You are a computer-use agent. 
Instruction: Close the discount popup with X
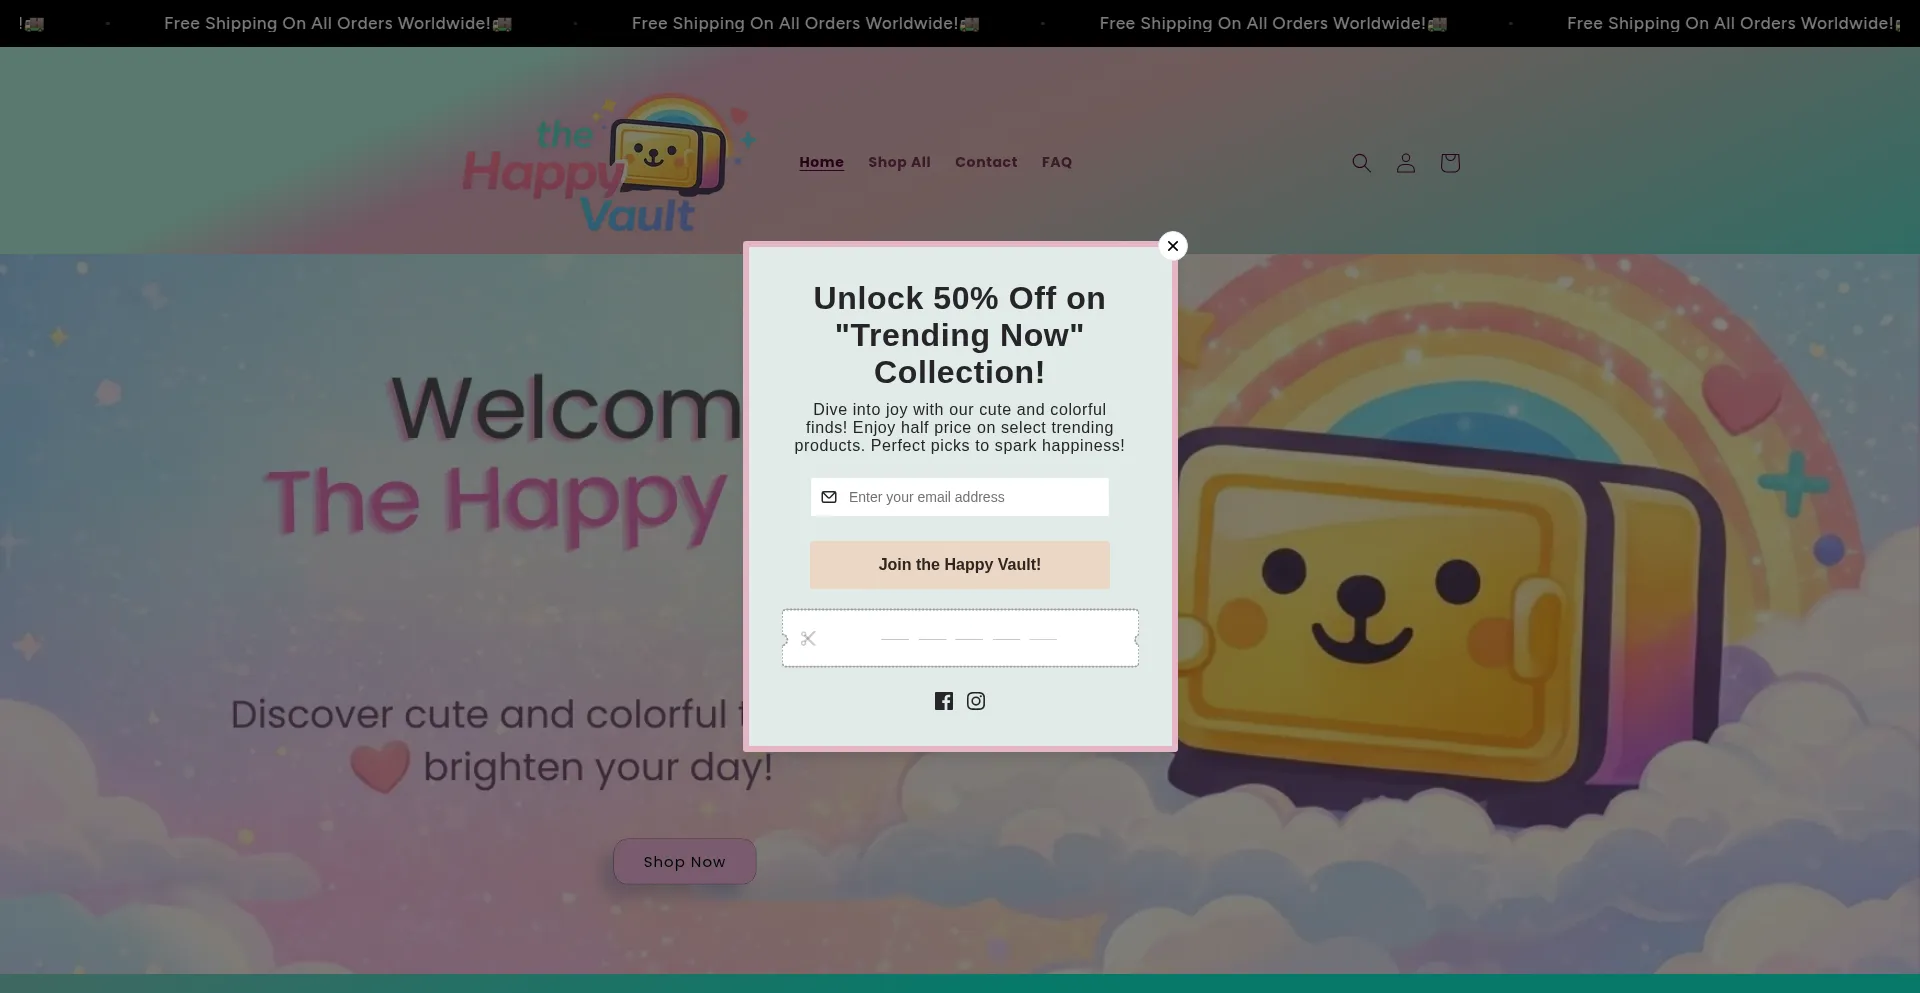[x=1173, y=246]
